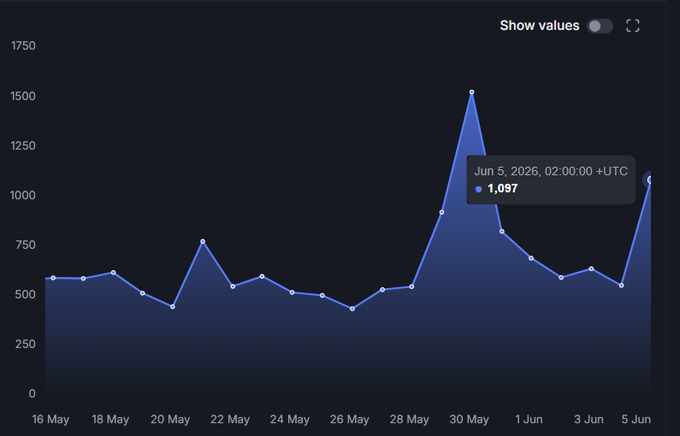Click the 3 Jun x-axis label
The height and width of the screenshot is (436, 680).
point(588,420)
